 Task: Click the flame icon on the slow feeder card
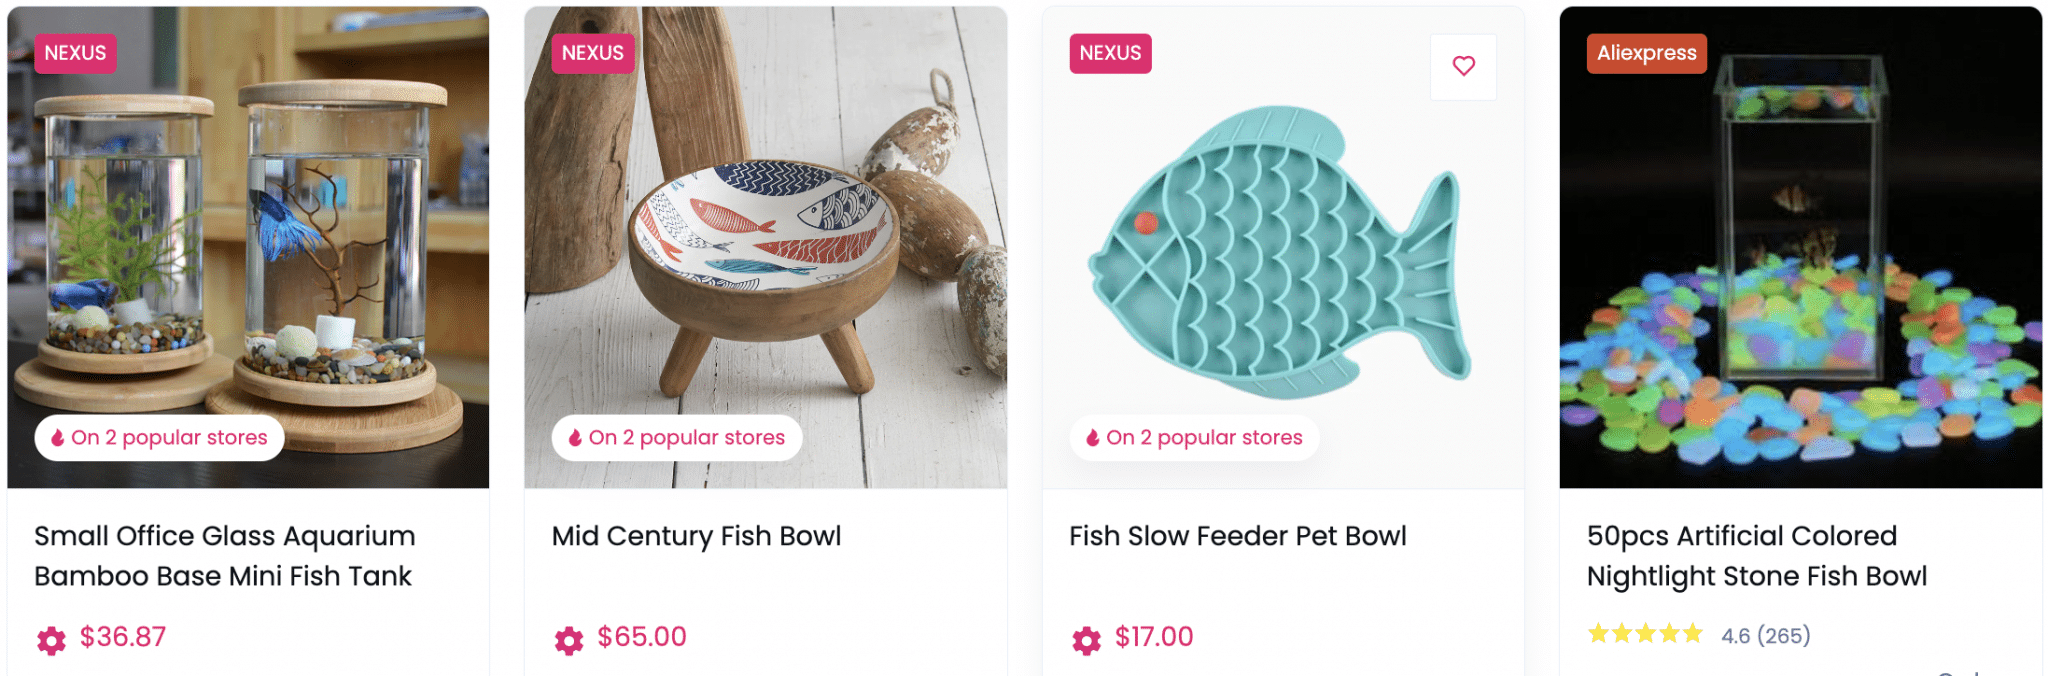coord(1093,438)
